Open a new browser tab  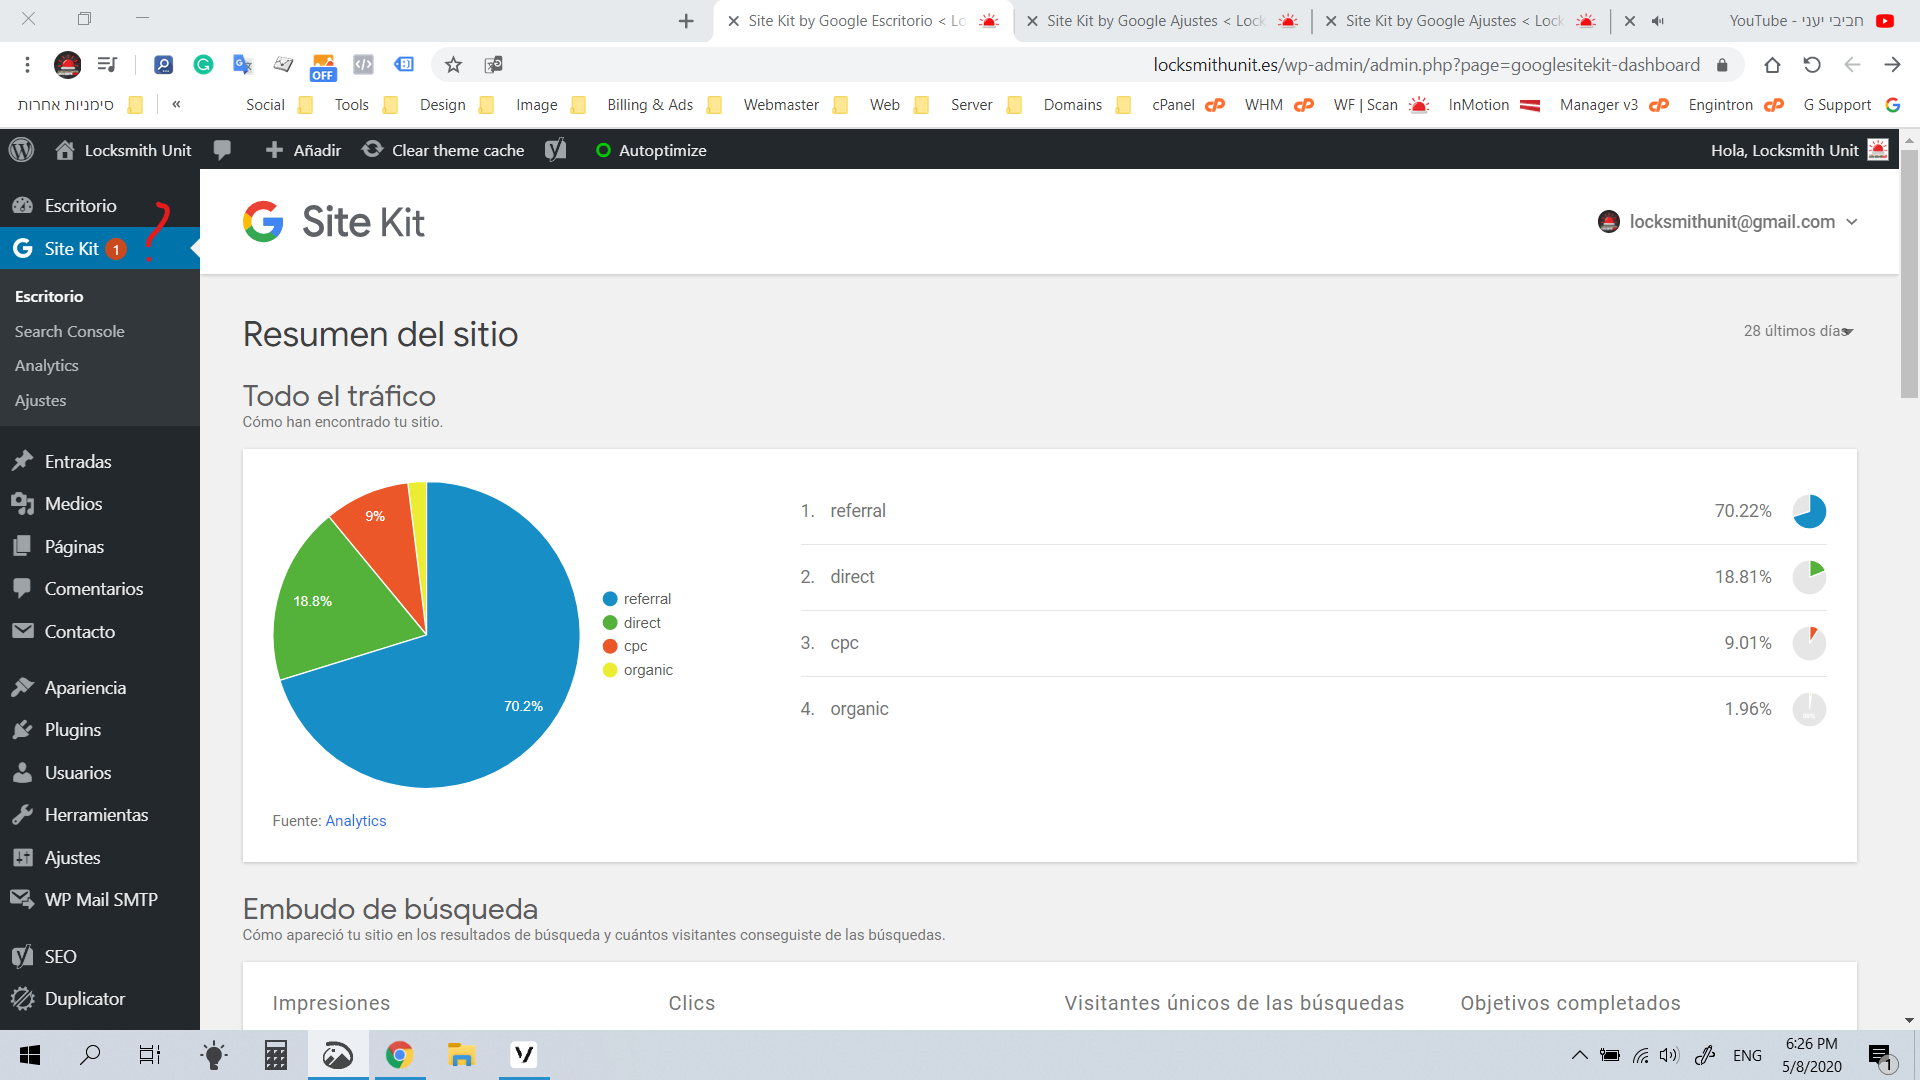(686, 21)
